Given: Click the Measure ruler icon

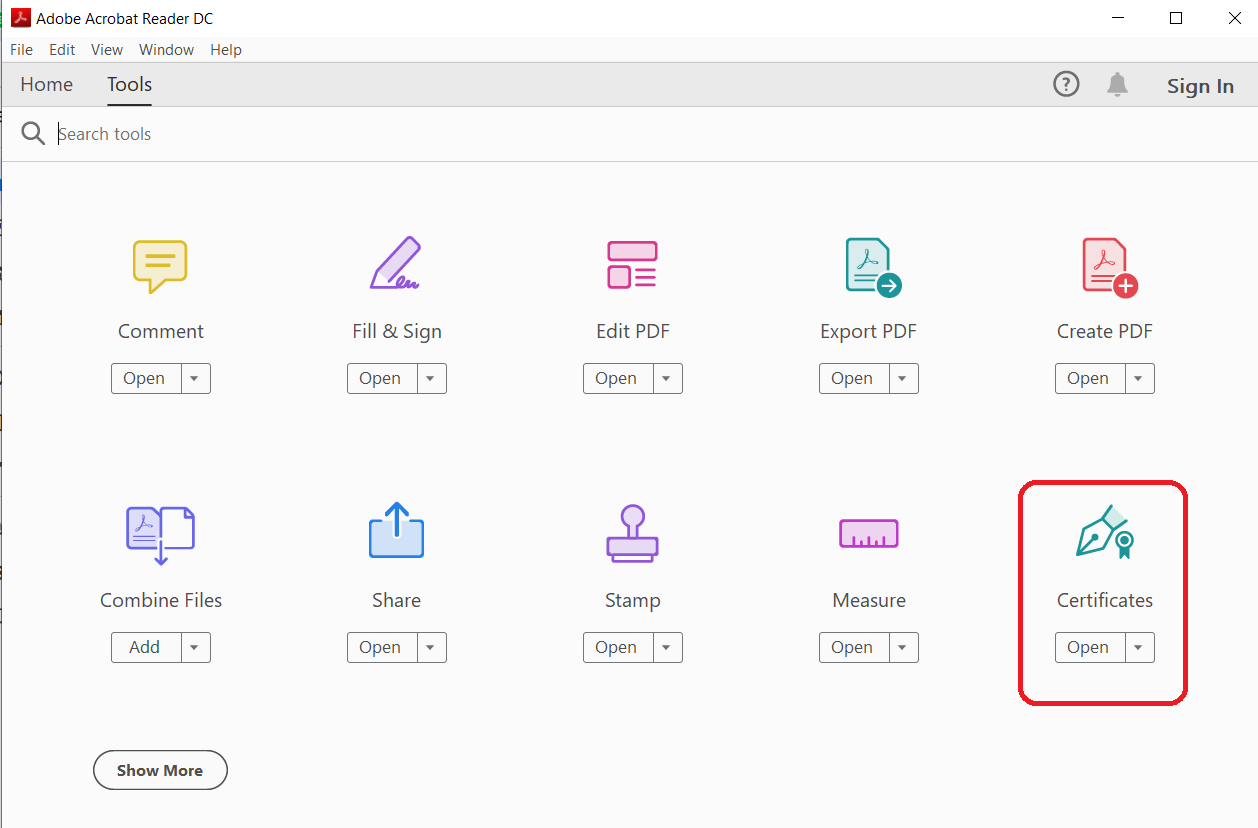Looking at the screenshot, I should pyautogui.click(x=868, y=534).
